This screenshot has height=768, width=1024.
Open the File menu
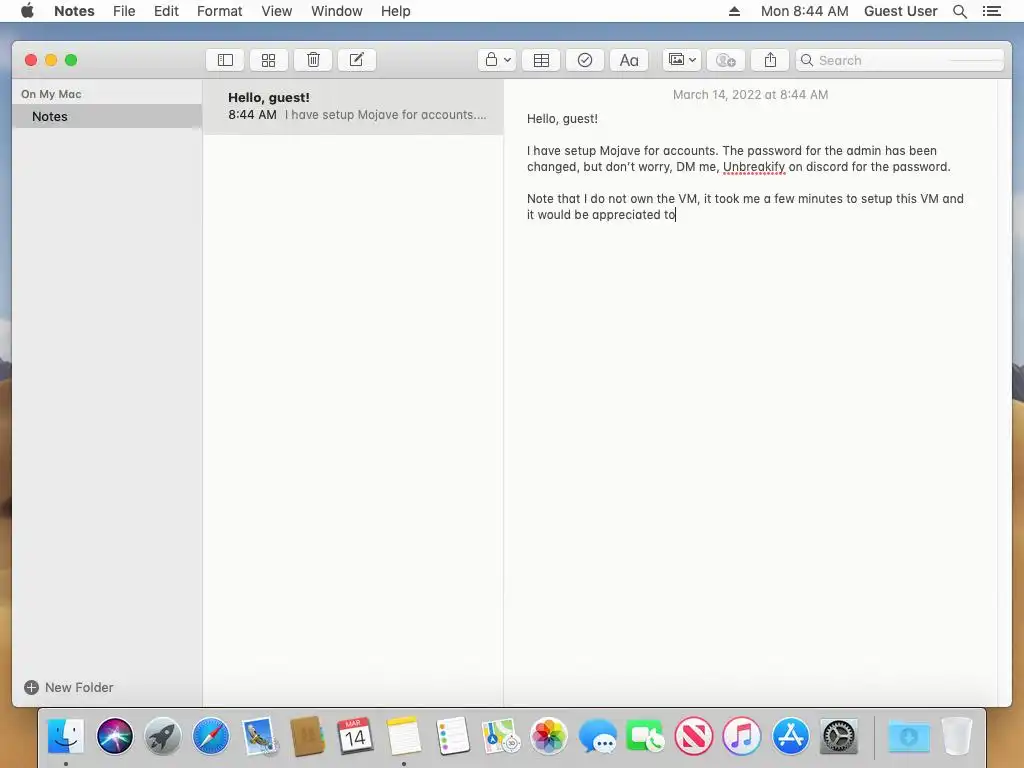pyautogui.click(x=124, y=11)
